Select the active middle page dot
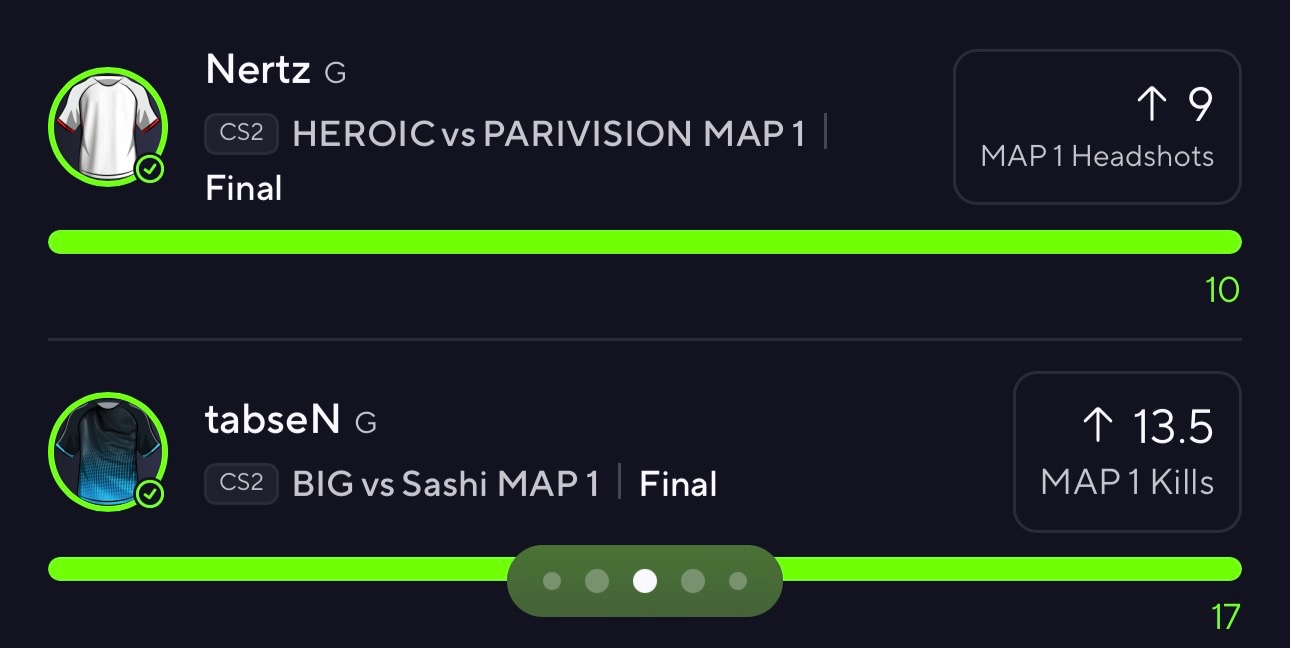 (645, 581)
